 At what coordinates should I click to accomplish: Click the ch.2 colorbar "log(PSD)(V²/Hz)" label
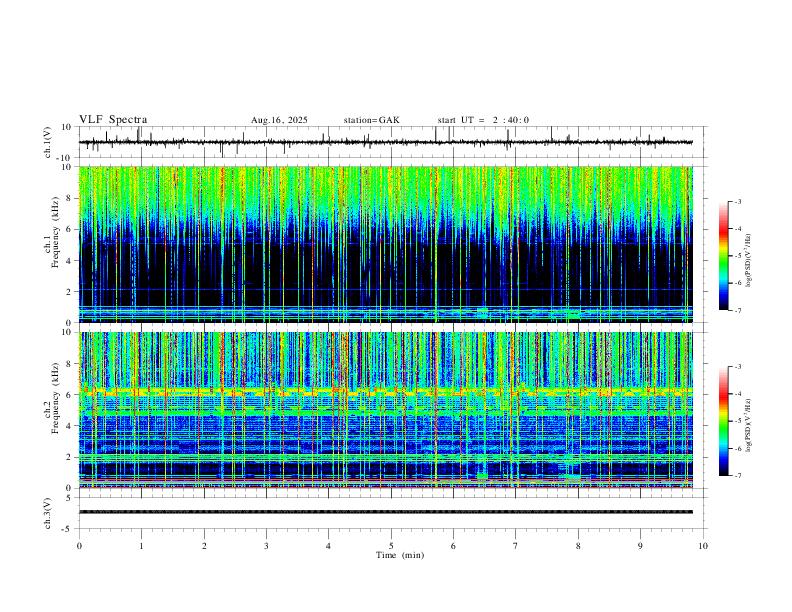click(x=748, y=425)
